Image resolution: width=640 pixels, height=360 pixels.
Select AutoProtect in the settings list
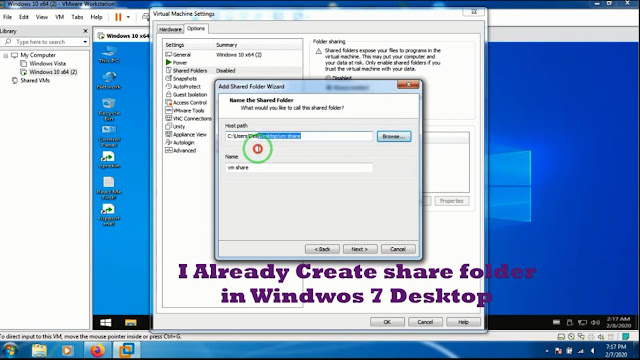tap(187, 87)
